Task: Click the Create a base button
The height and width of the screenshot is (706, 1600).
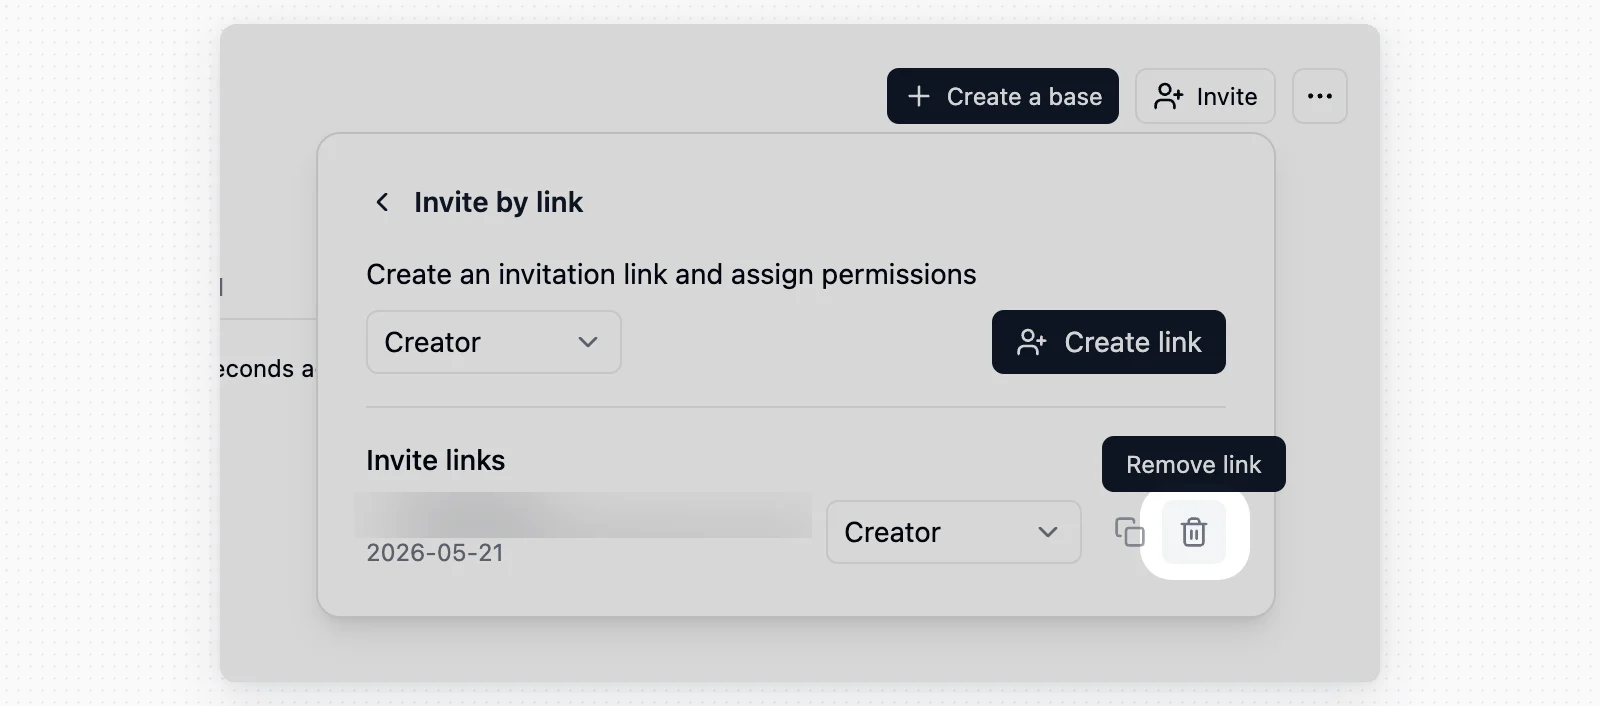Action: 1003,96
